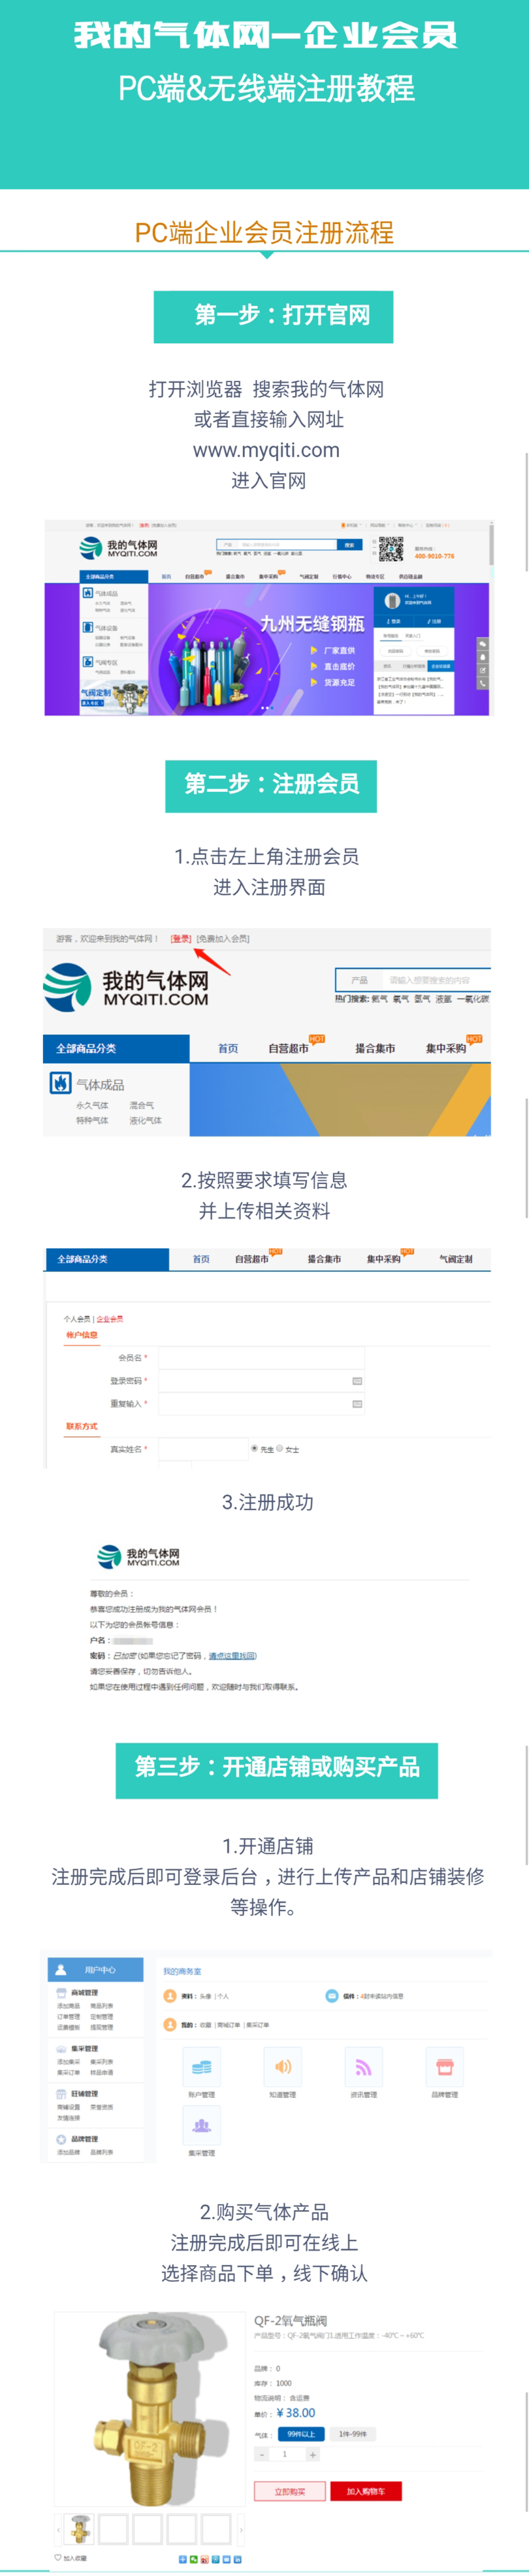Open 首页 tab in step two screenshot

coord(228,1048)
